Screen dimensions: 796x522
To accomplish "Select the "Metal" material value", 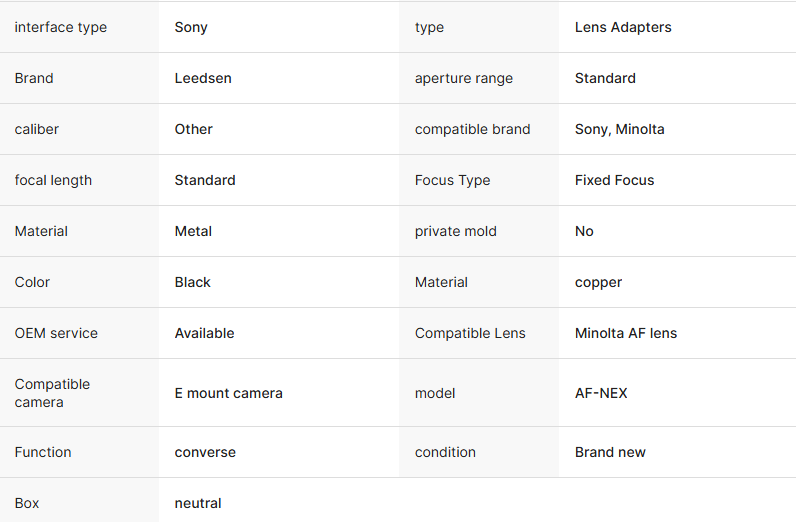I will (193, 231).
